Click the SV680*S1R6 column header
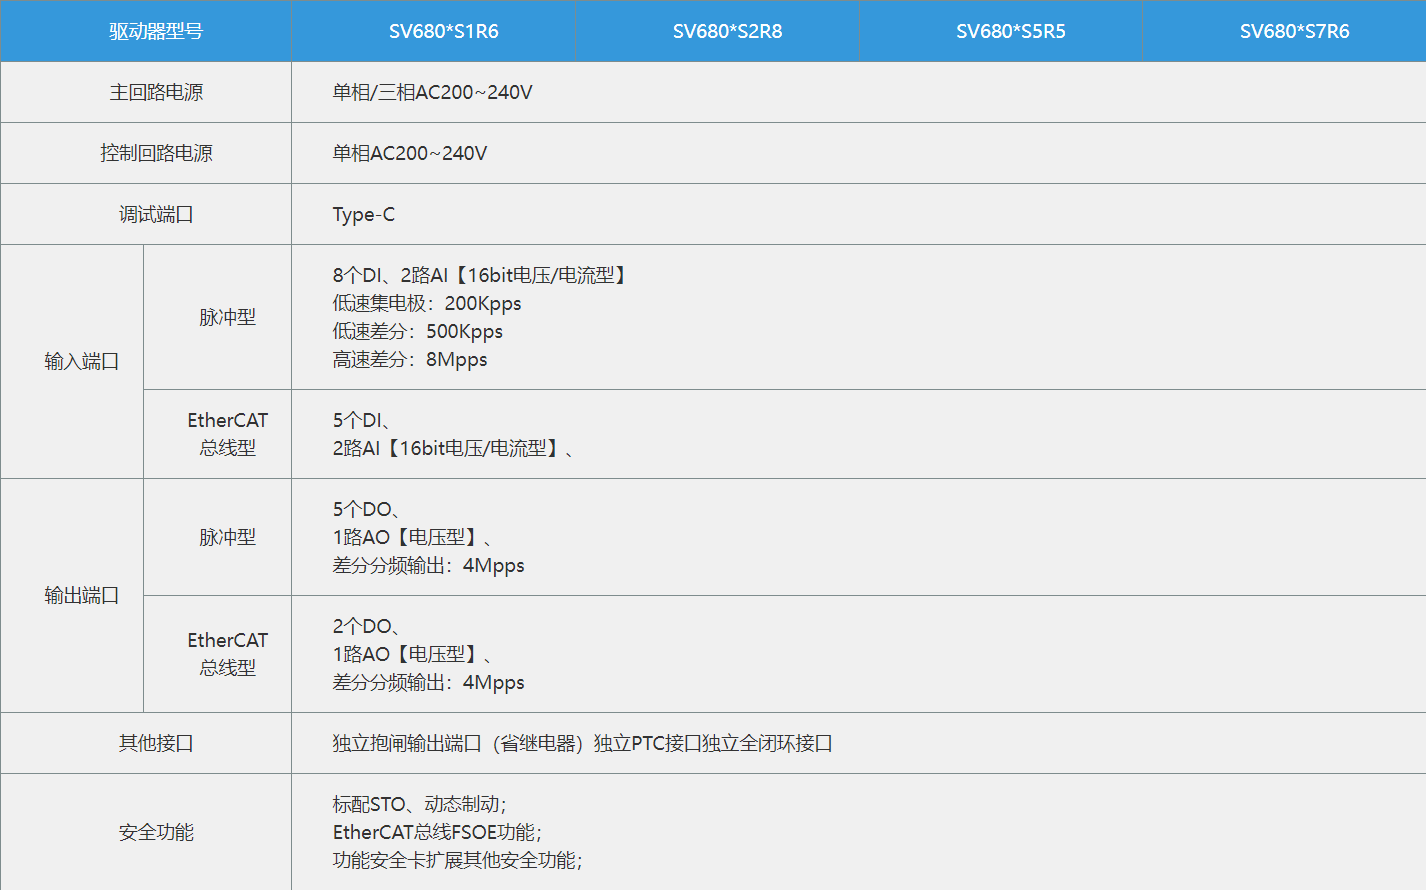Image resolution: width=1426 pixels, height=890 pixels. tap(443, 31)
